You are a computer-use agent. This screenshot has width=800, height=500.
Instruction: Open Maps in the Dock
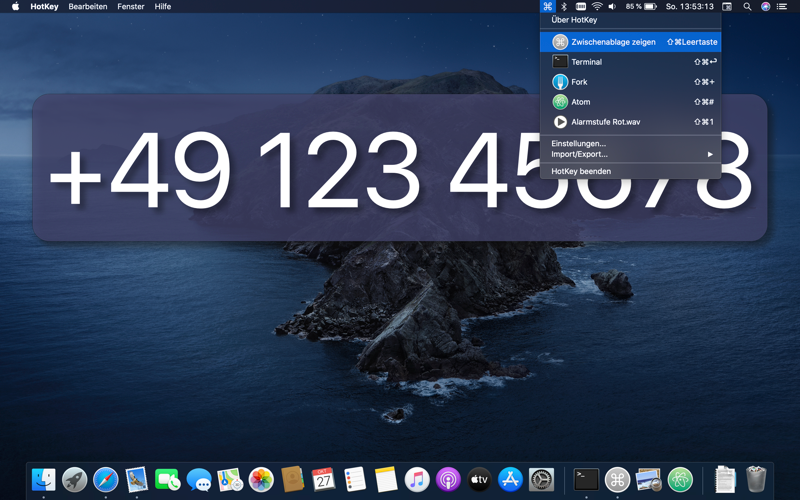coord(230,480)
